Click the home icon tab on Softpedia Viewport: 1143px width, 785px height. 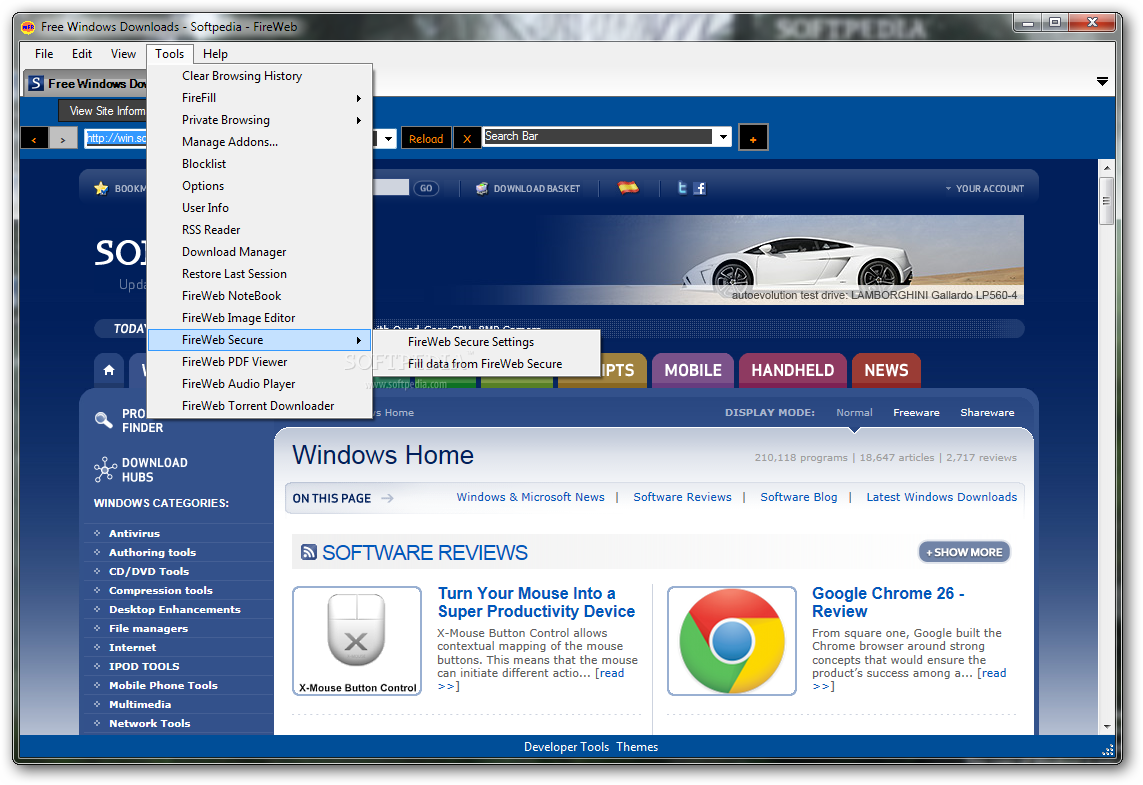[109, 370]
